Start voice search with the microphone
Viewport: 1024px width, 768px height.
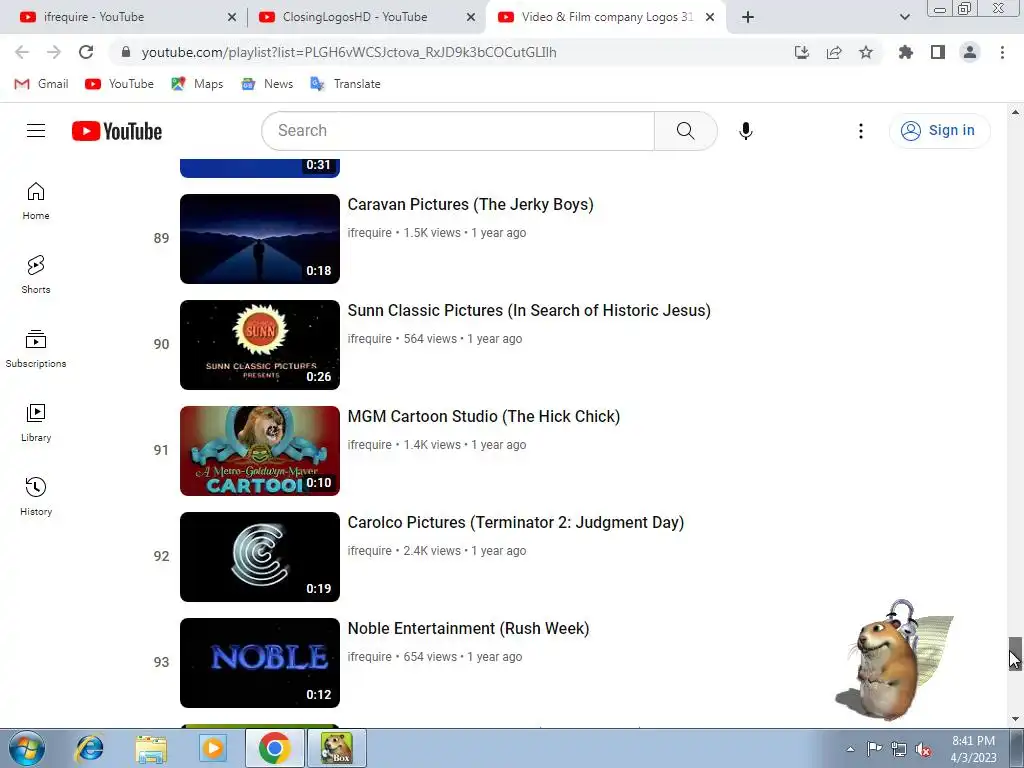point(746,131)
